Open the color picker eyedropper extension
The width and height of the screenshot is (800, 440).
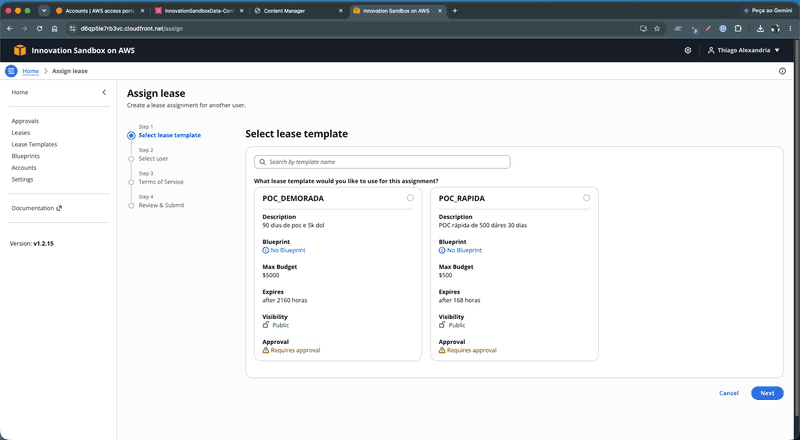coord(708,29)
